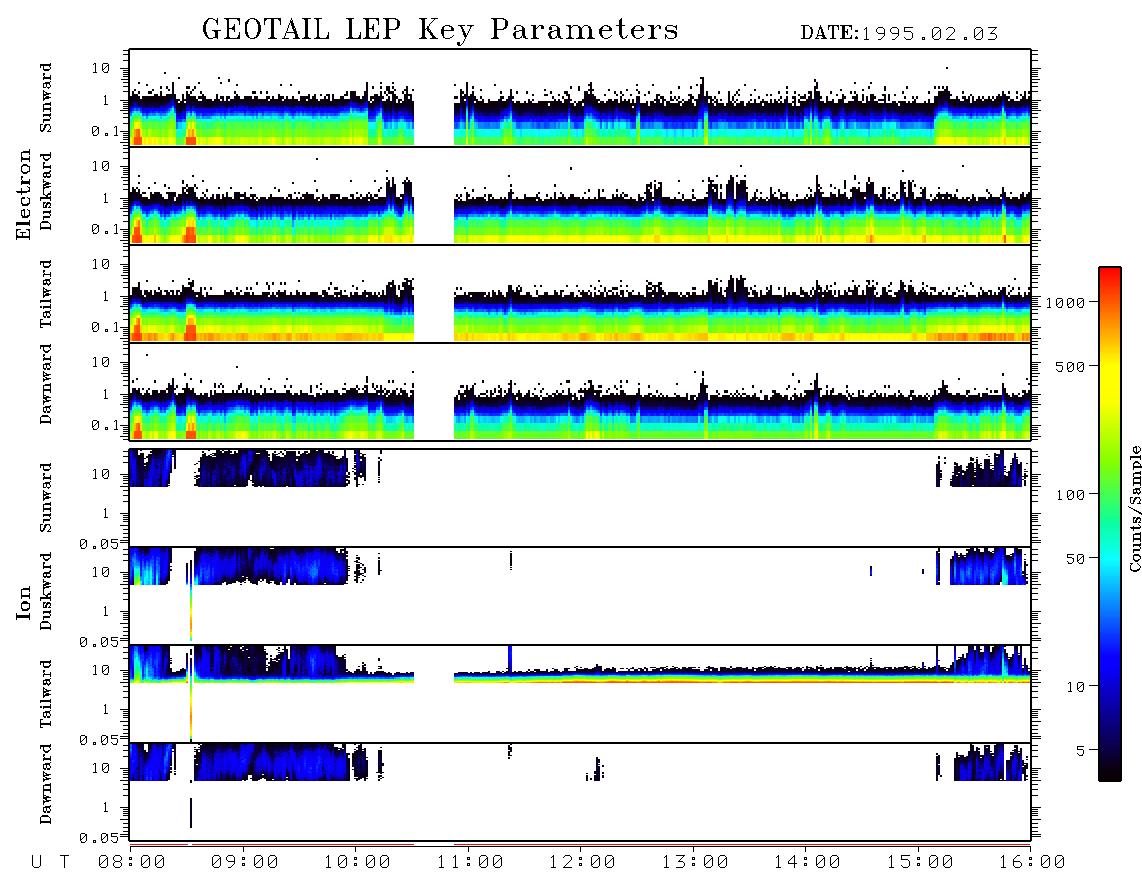Click the vertical Electron group label
This screenshot has width=1142, height=880.
coord(24,195)
